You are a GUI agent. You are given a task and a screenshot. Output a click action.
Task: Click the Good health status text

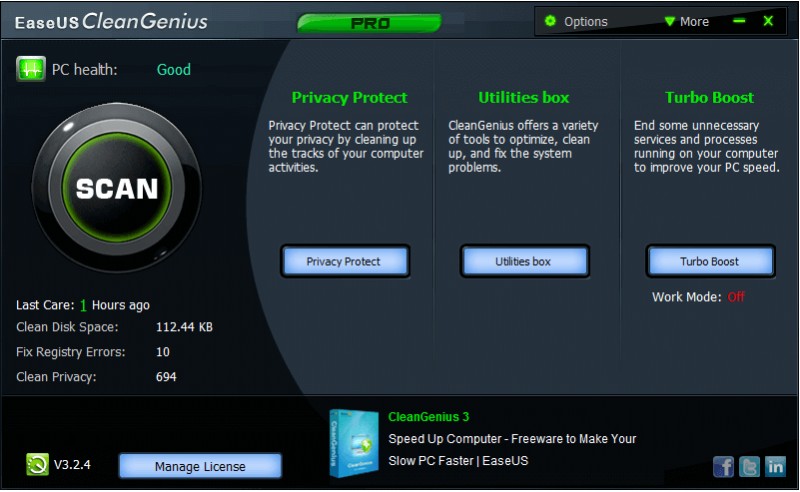click(173, 69)
